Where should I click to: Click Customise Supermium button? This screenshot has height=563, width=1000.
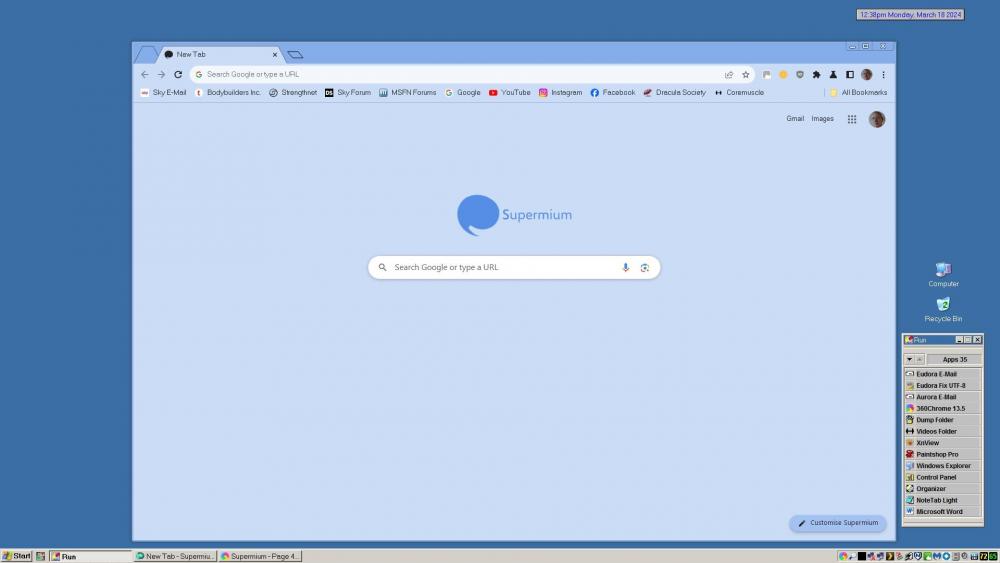(837, 523)
